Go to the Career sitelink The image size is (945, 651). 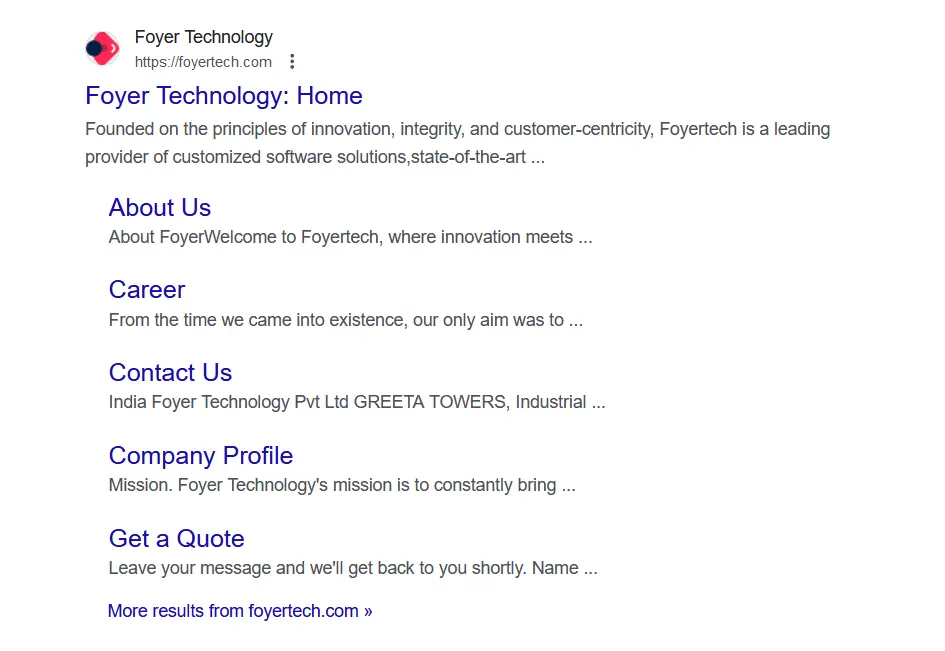pyautogui.click(x=147, y=290)
